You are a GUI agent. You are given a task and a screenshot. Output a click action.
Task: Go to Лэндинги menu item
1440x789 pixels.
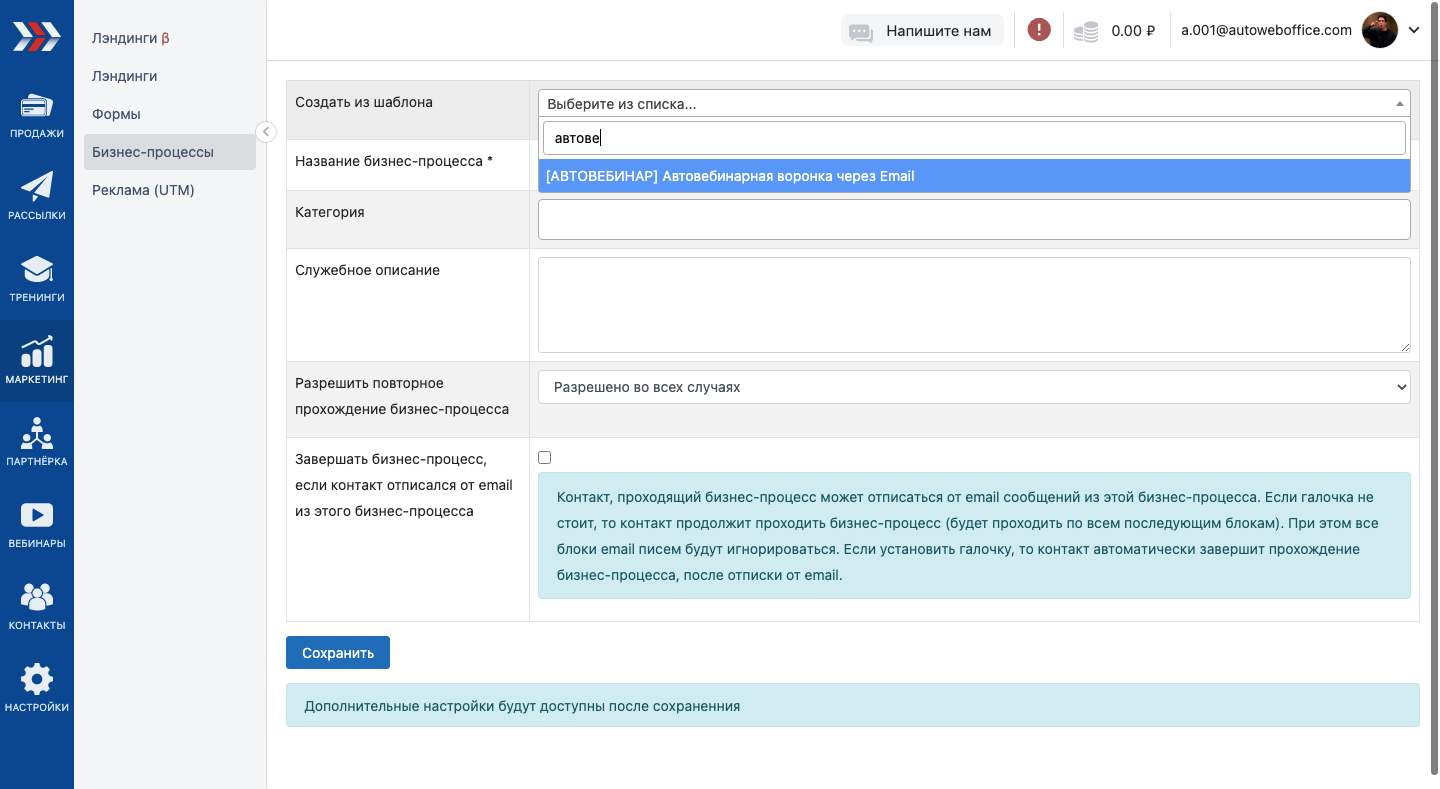click(125, 76)
